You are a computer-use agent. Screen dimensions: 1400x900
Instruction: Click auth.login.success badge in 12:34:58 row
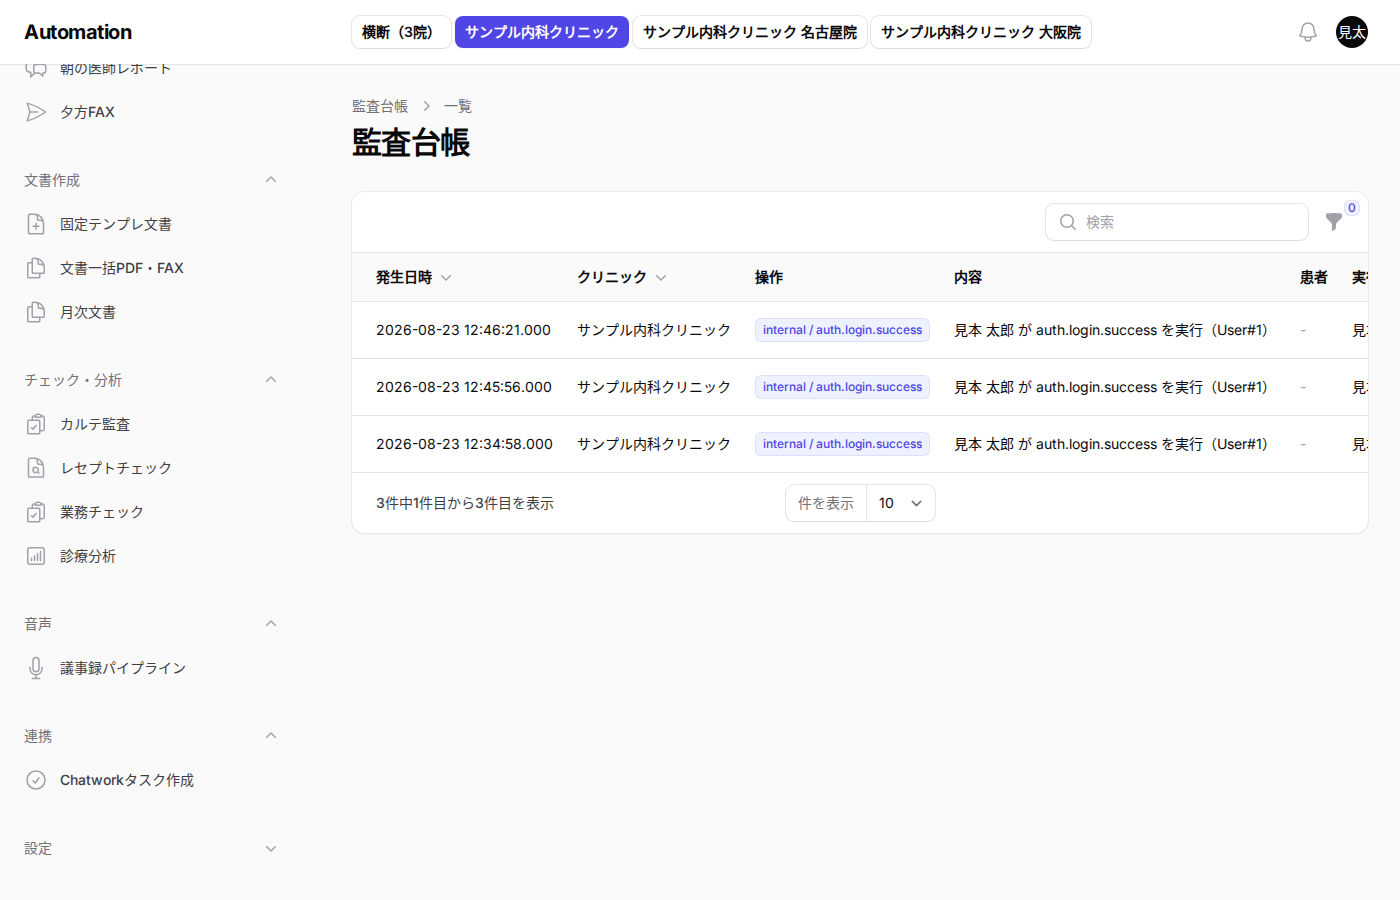pyautogui.click(x=842, y=444)
